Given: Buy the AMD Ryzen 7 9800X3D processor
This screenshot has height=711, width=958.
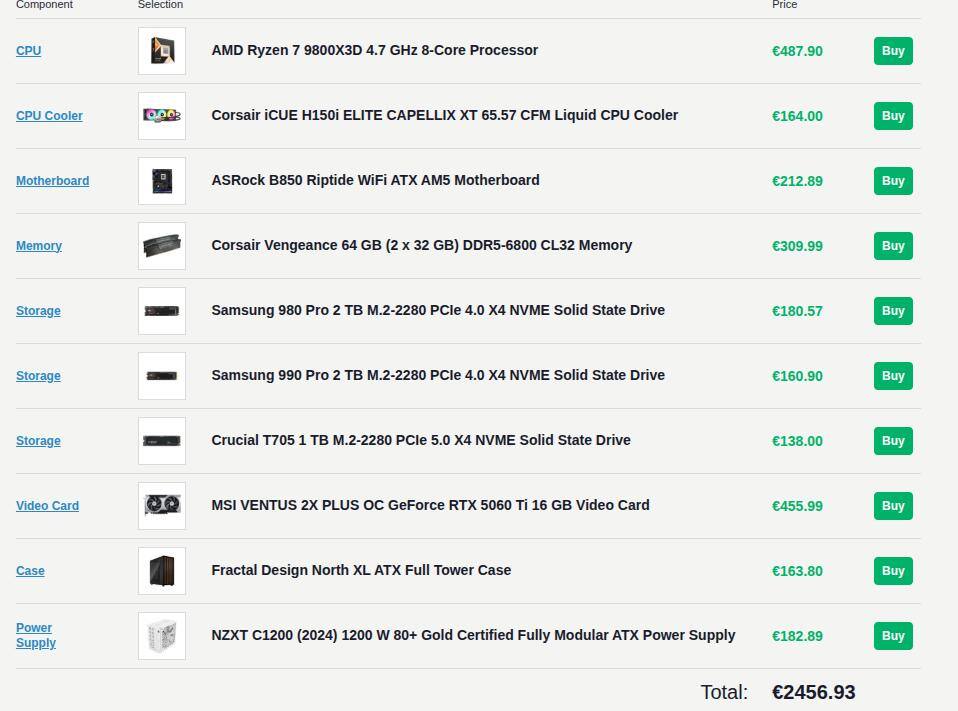Looking at the screenshot, I should [x=893, y=51].
